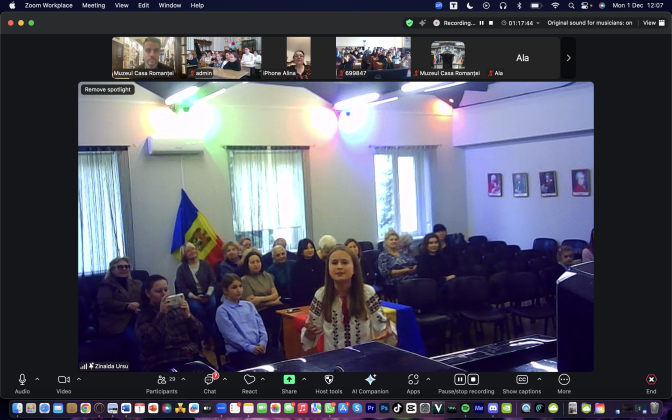Open Host tools shield icon
This screenshot has height=420, width=672.
(x=328, y=380)
